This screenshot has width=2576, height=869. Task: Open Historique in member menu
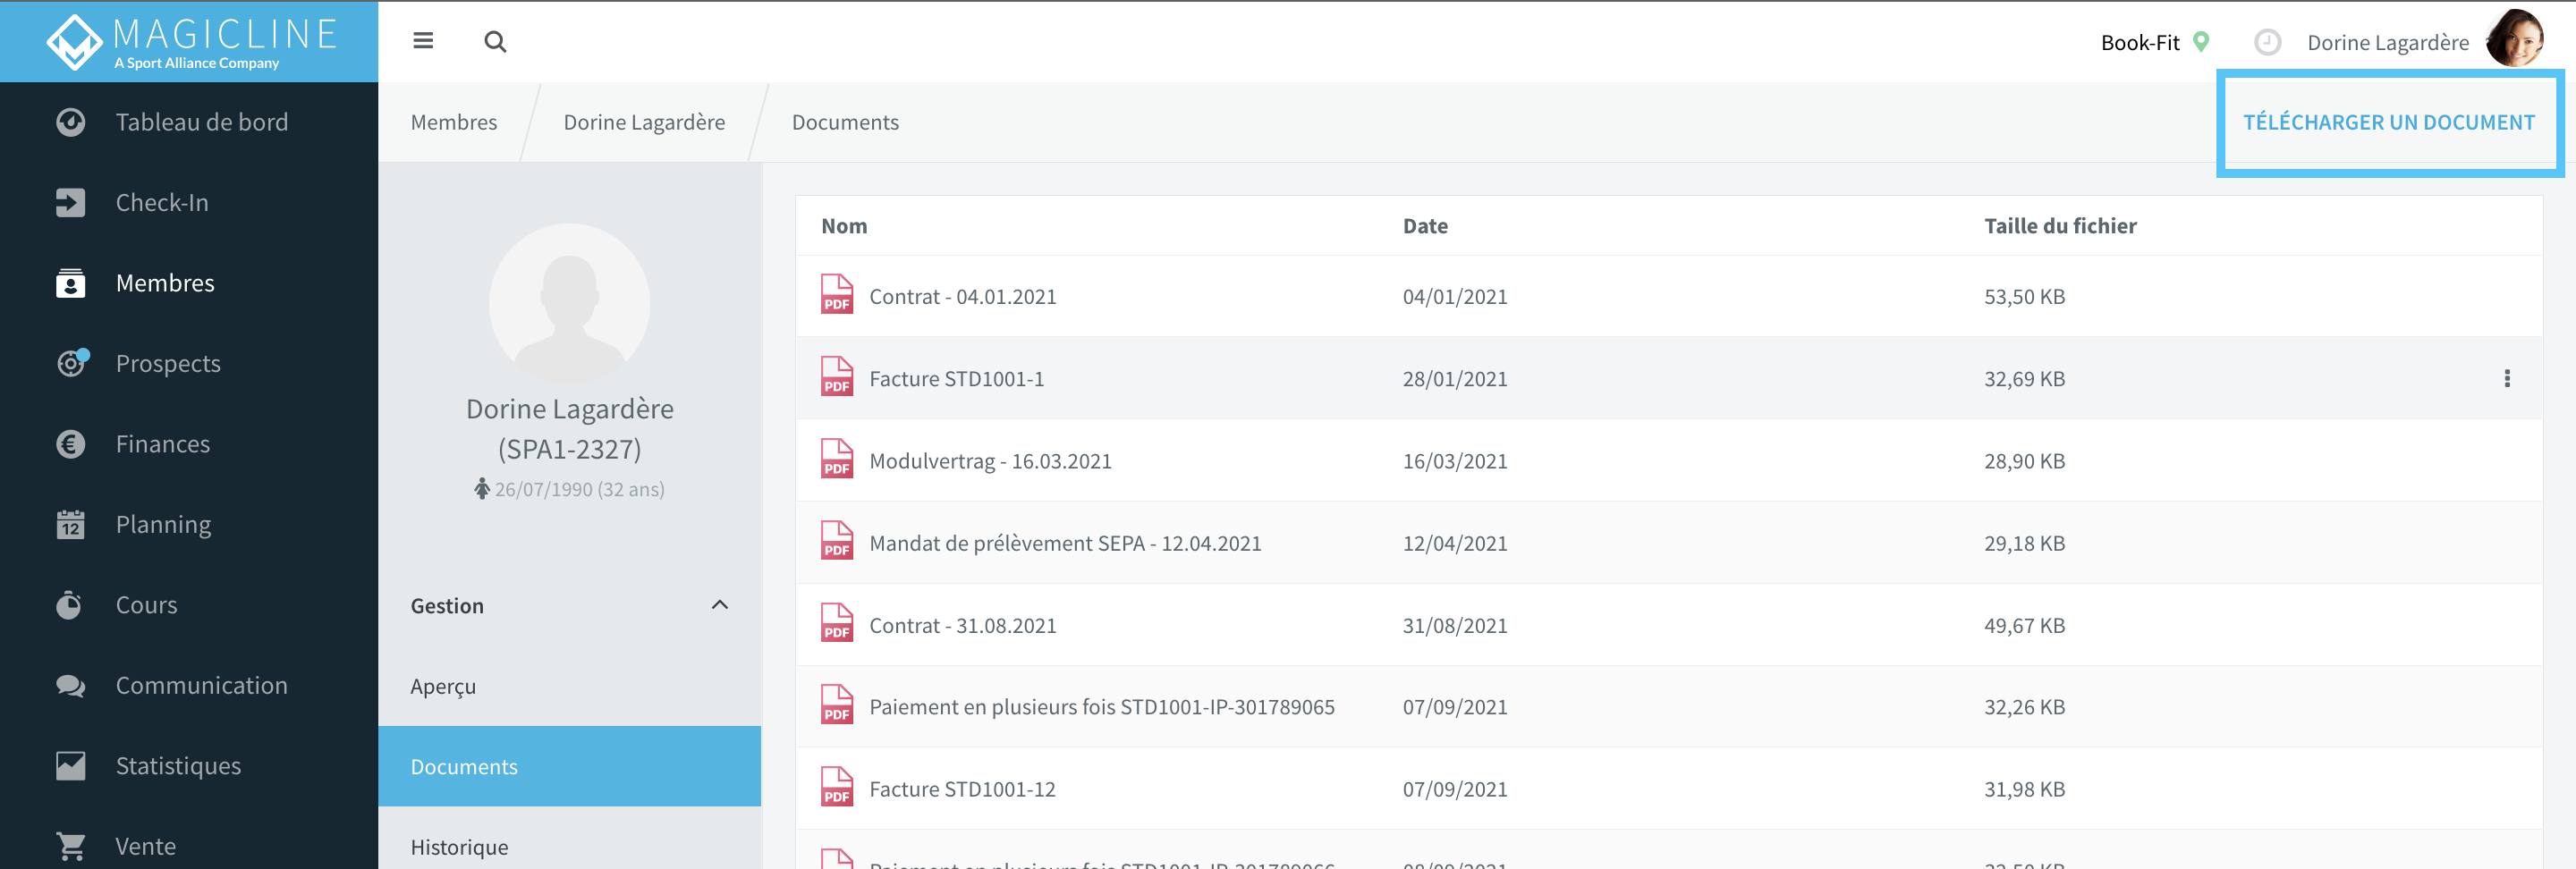(x=569, y=847)
